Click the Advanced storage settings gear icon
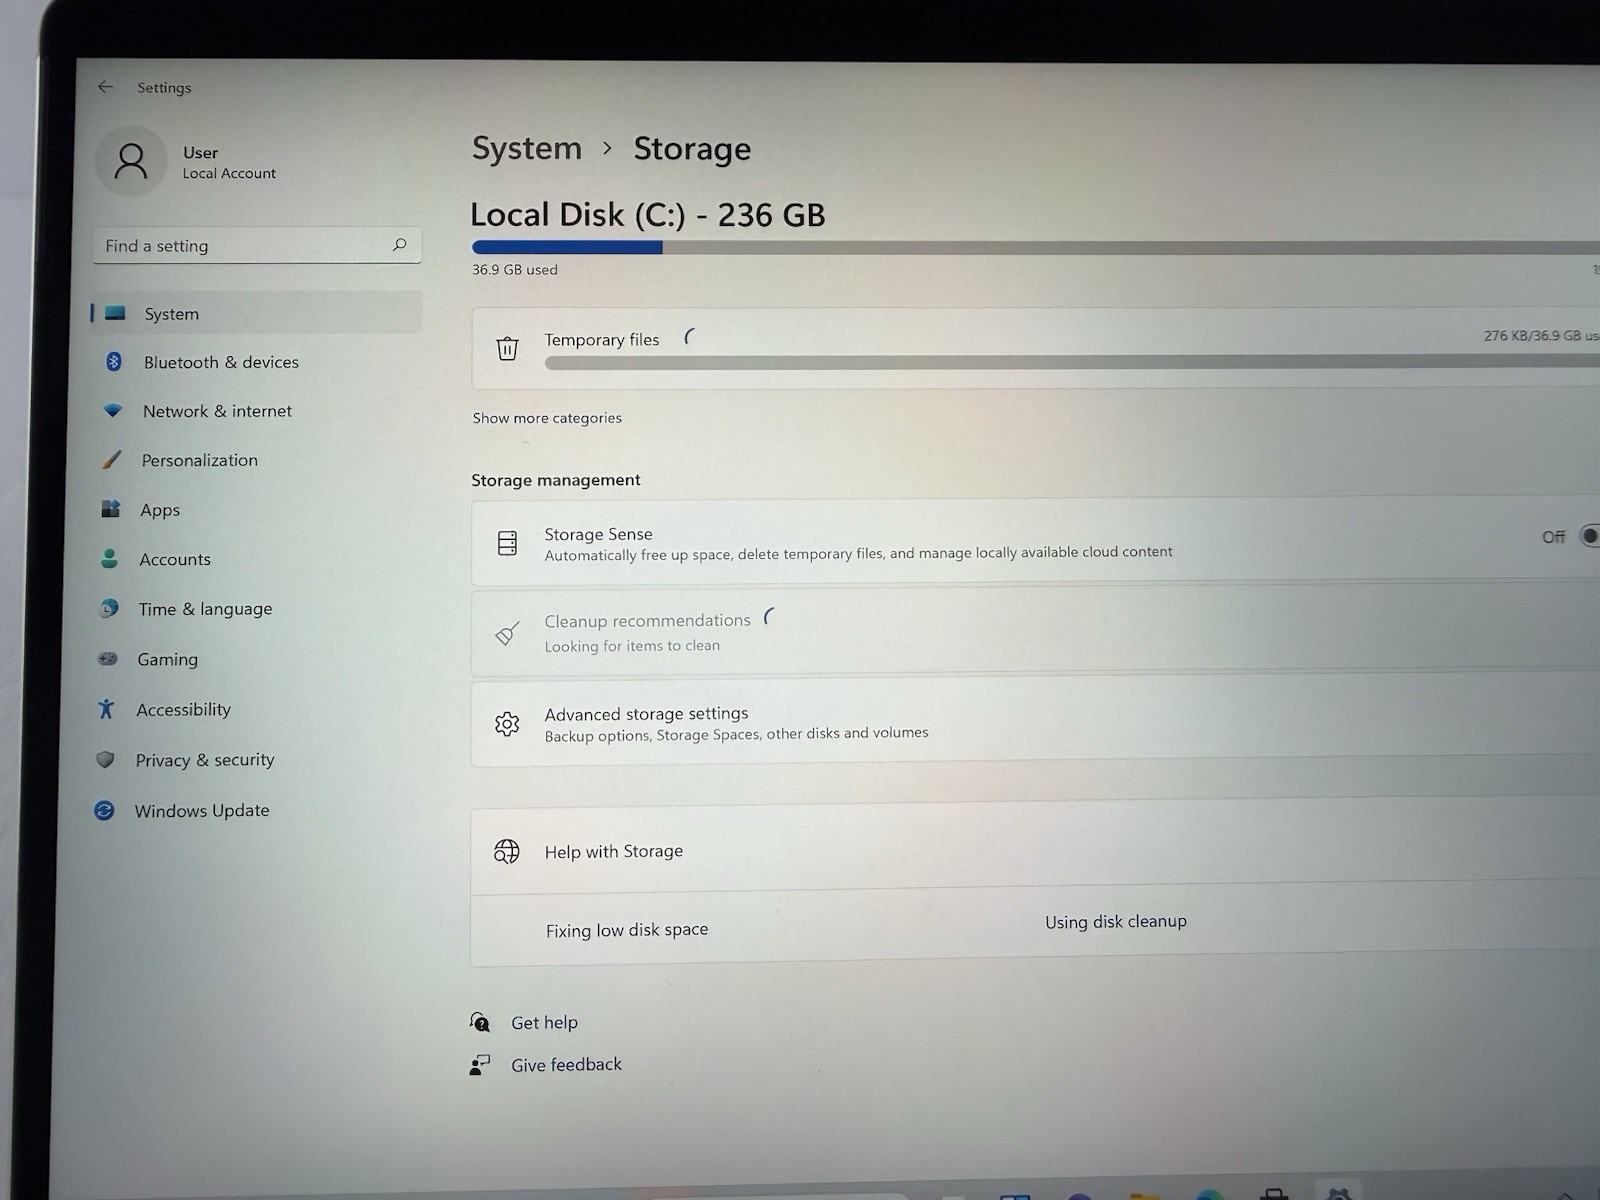The image size is (1600, 1200). click(507, 724)
